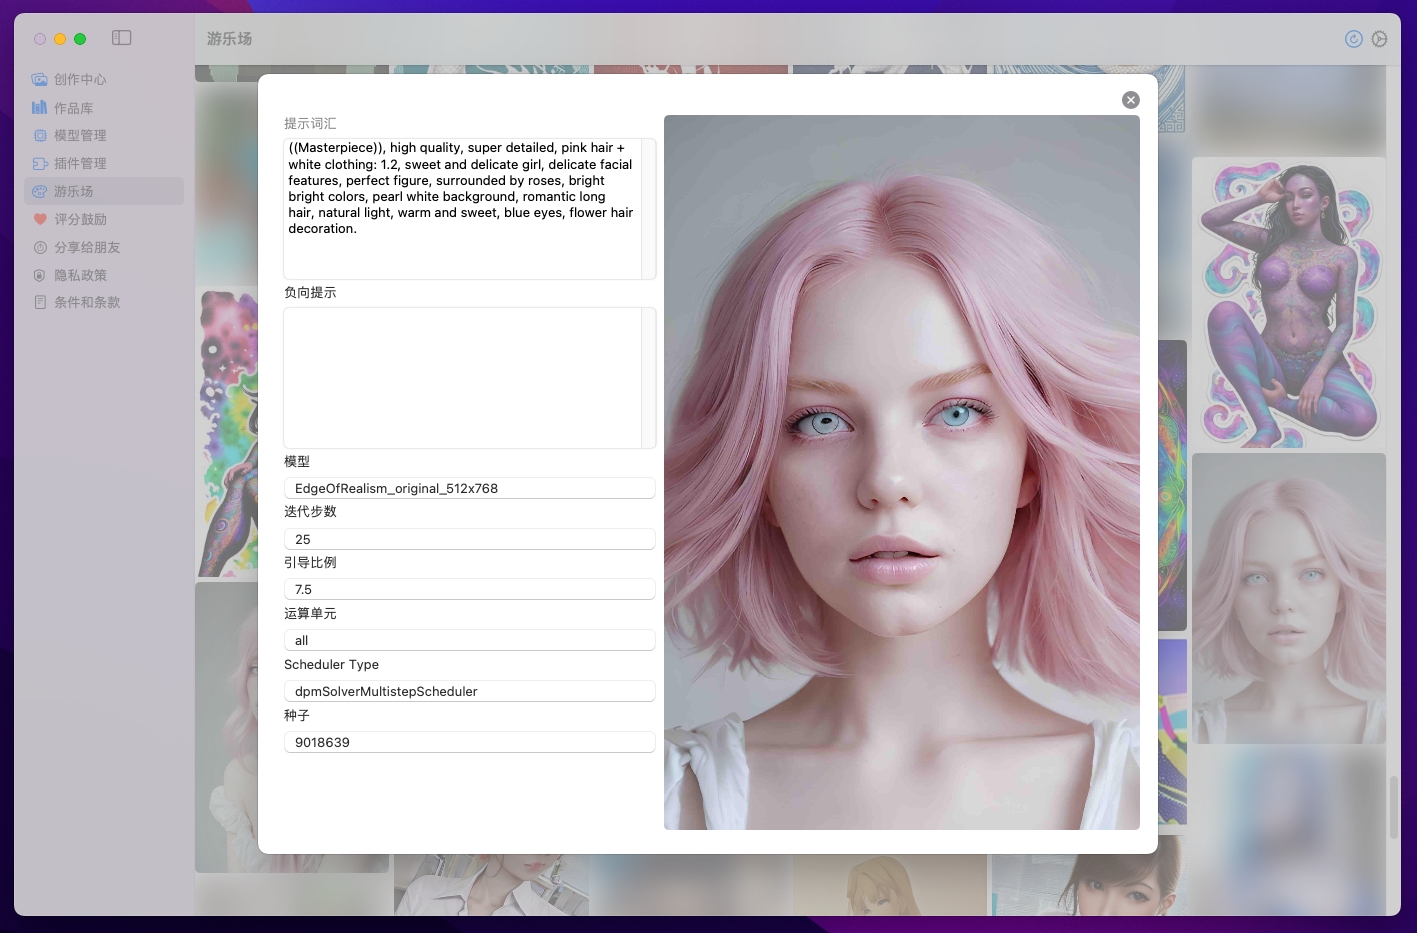Screen dimensions: 1417x933
Task: Open 创作中心 in the sidebar
Action: click(80, 79)
